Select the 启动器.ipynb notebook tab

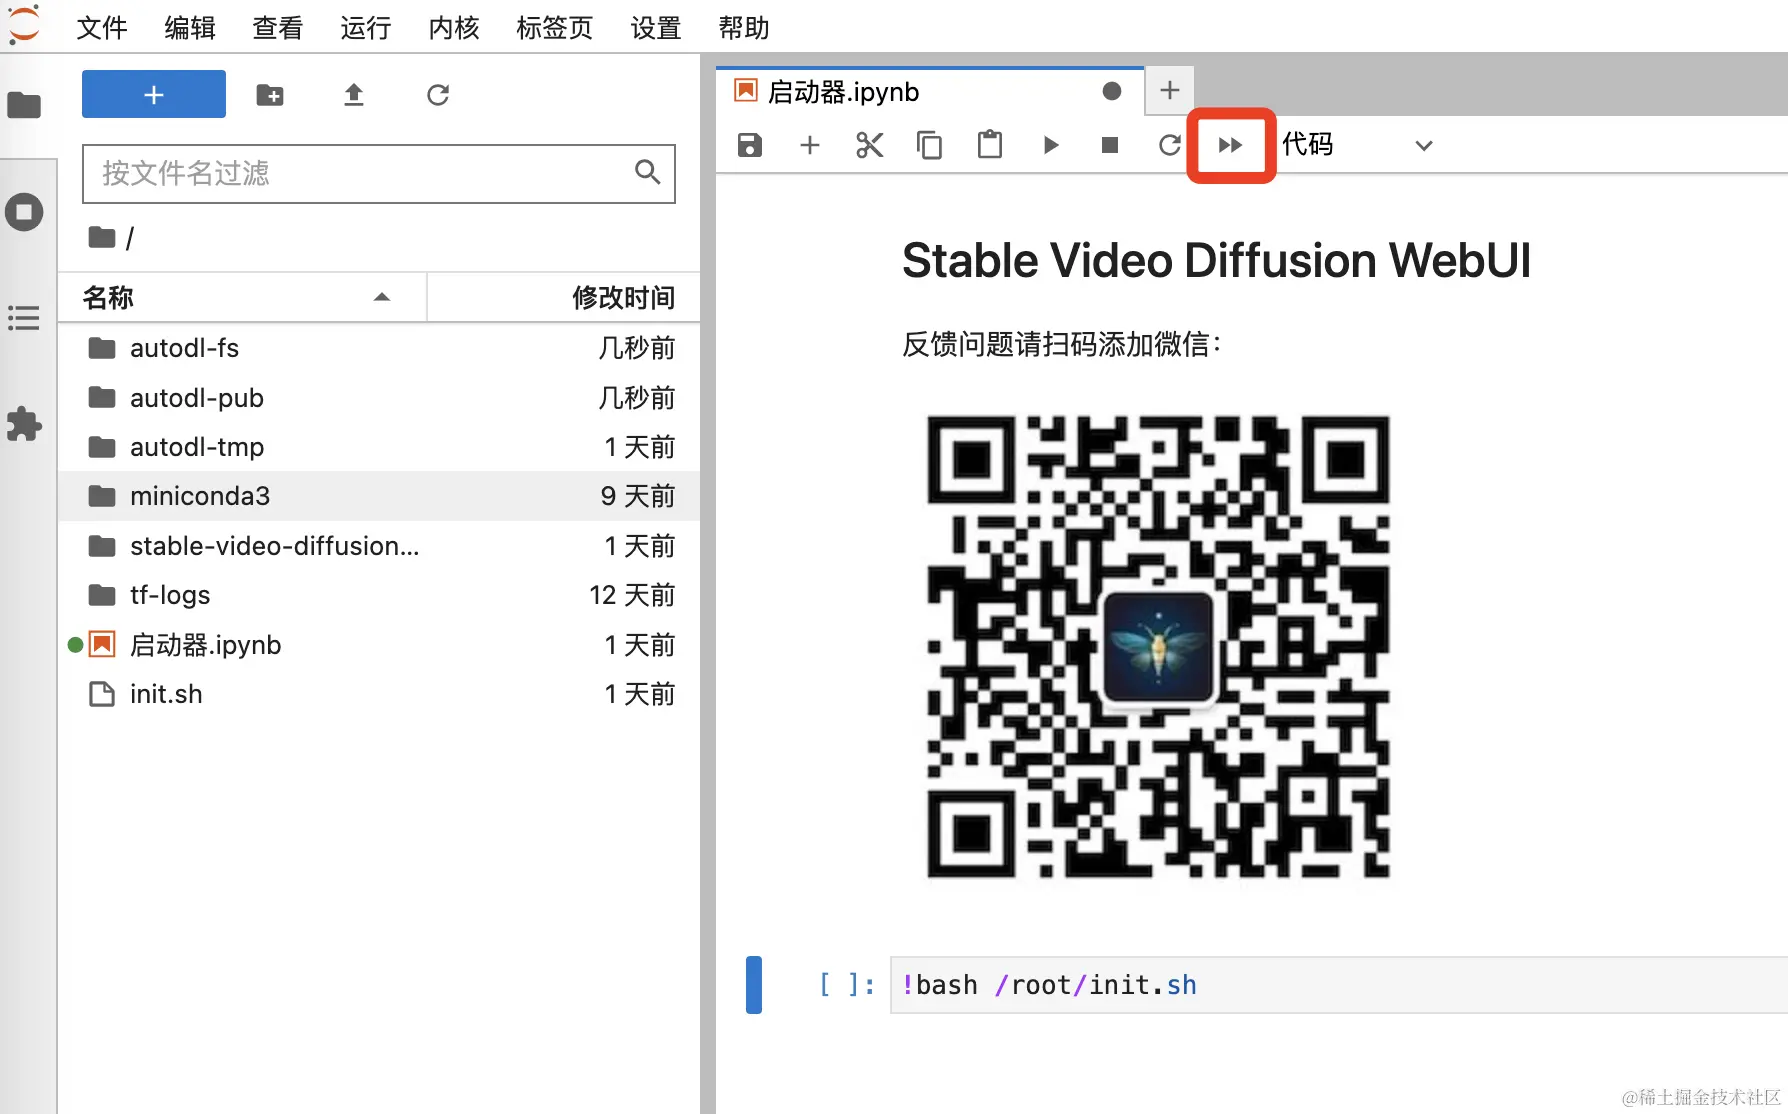pyautogui.click(x=929, y=92)
